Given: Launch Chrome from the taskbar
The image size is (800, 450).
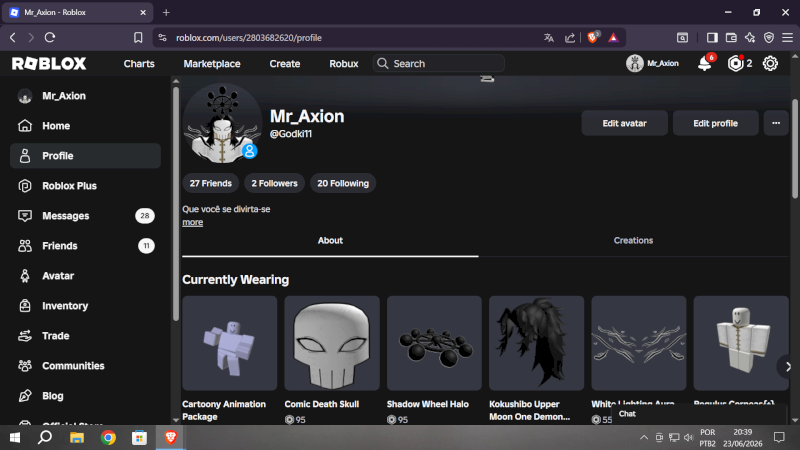Looking at the screenshot, I should (108, 437).
